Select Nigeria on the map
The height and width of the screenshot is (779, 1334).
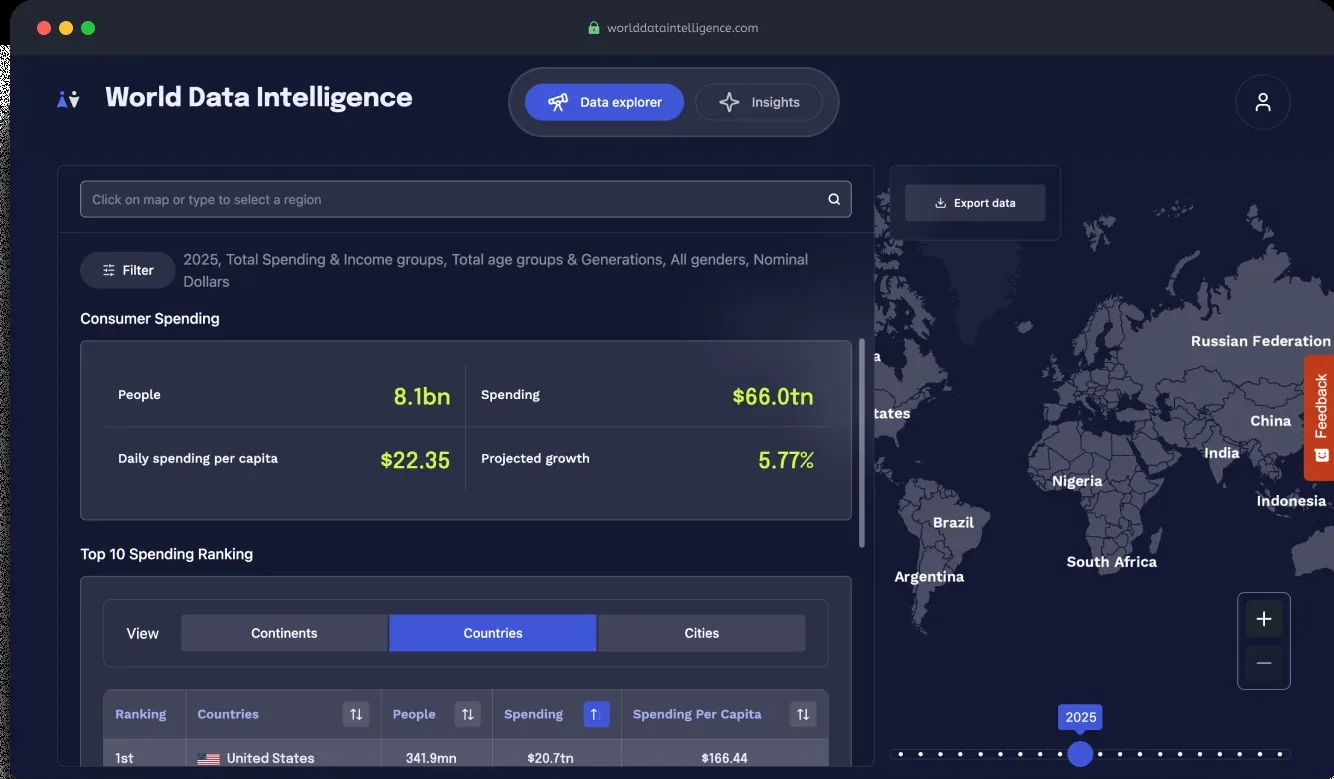tap(1077, 481)
